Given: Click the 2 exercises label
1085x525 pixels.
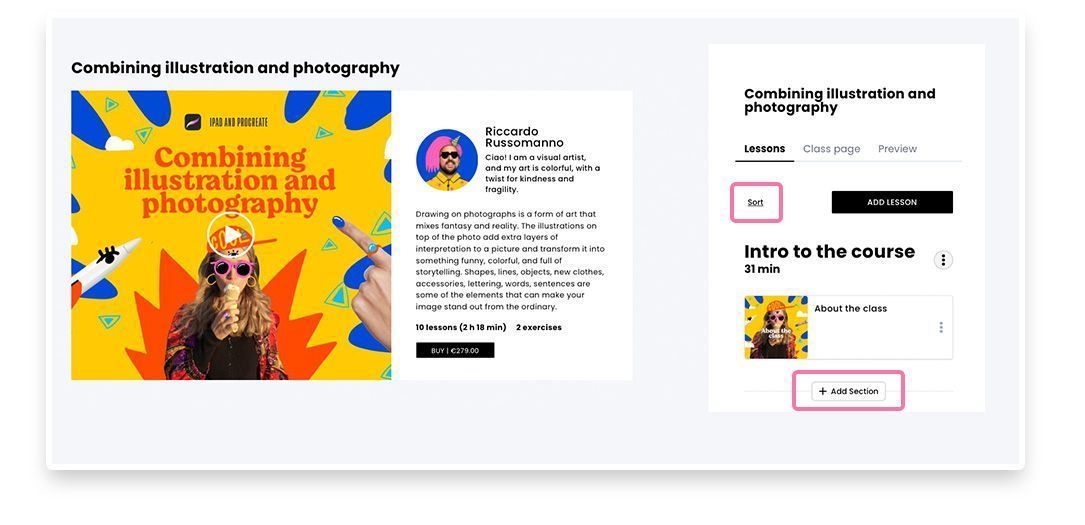Looking at the screenshot, I should pos(539,327).
